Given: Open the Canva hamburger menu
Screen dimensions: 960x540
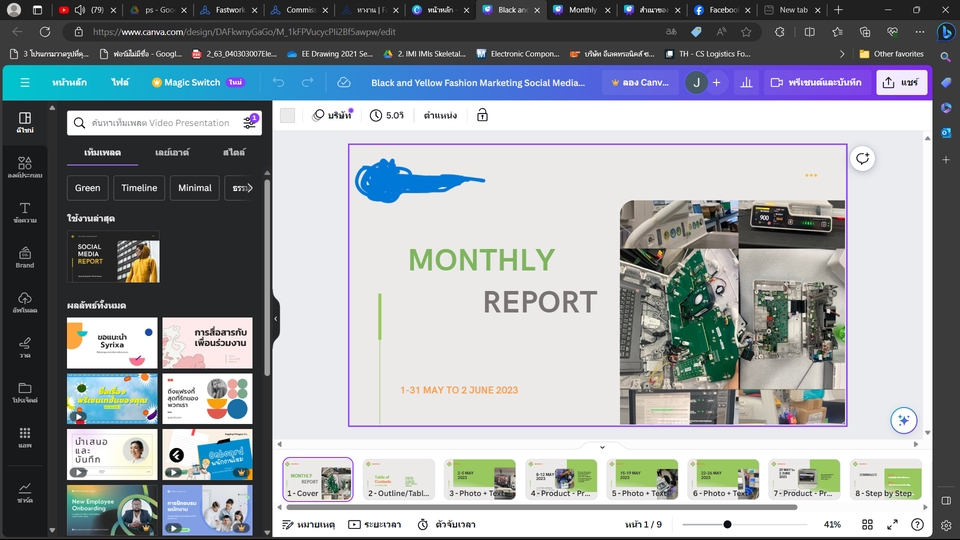Looking at the screenshot, I should [24, 82].
